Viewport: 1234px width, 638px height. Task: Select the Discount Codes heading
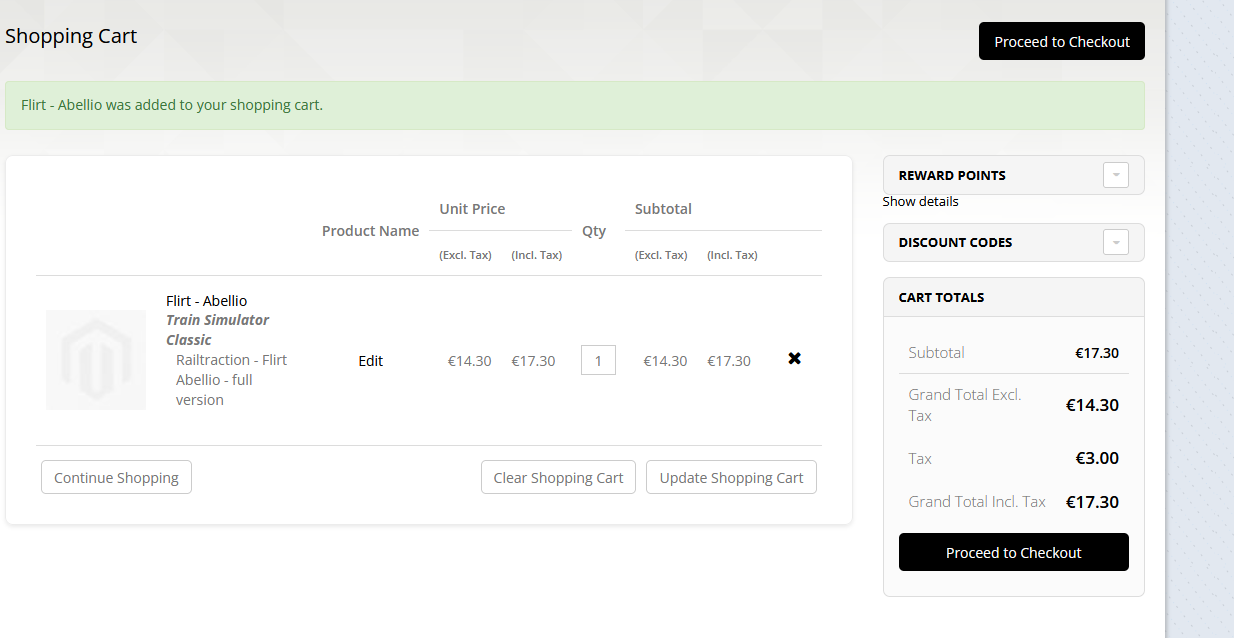coord(955,242)
